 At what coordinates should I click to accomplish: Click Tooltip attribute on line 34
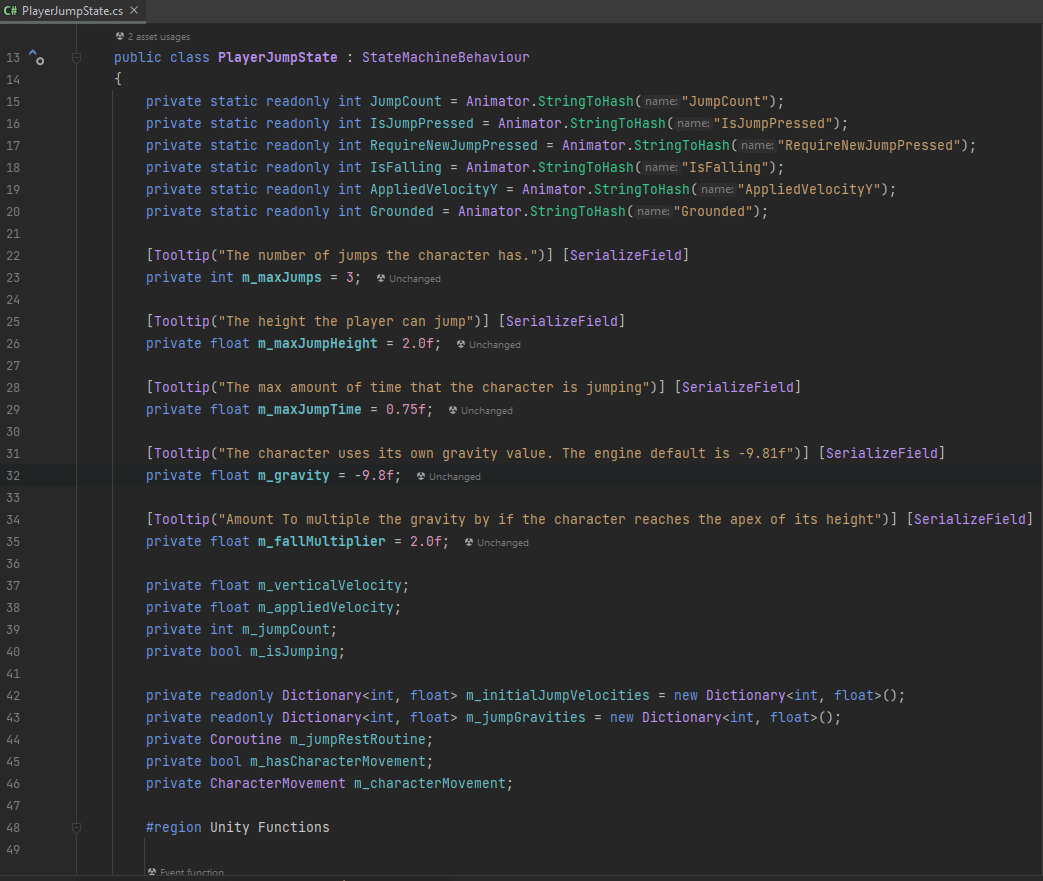(x=182, y=520)
